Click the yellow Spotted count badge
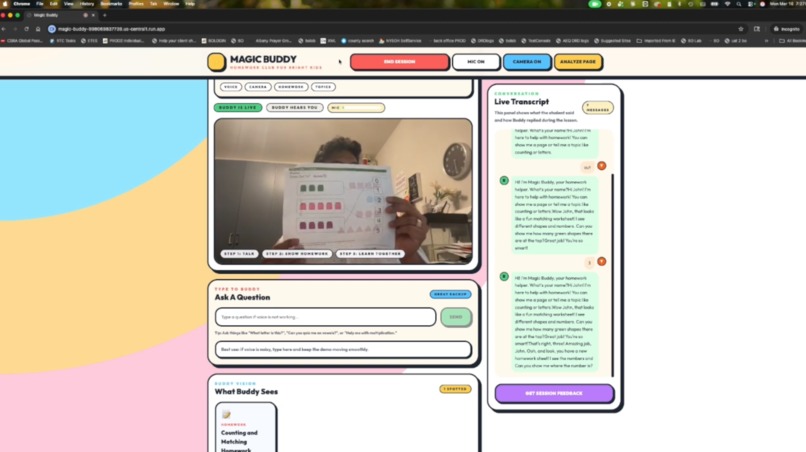Screen dimensions: 806x452 (x=455, y=389)
